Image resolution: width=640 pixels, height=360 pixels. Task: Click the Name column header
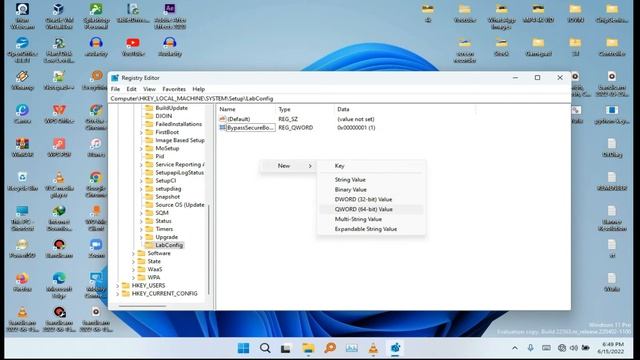246,109
